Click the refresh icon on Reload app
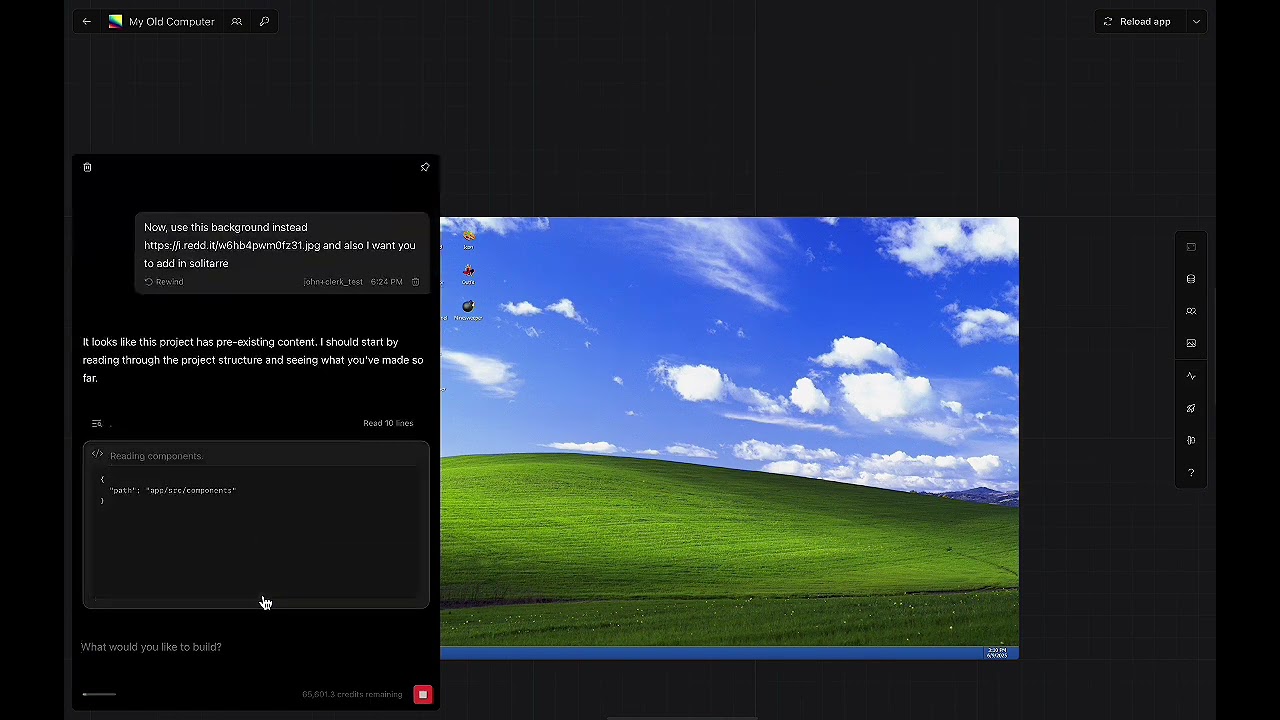The width and height of the screenshot is (1280, 720). pyautogui.click(x=1107, y=21)
